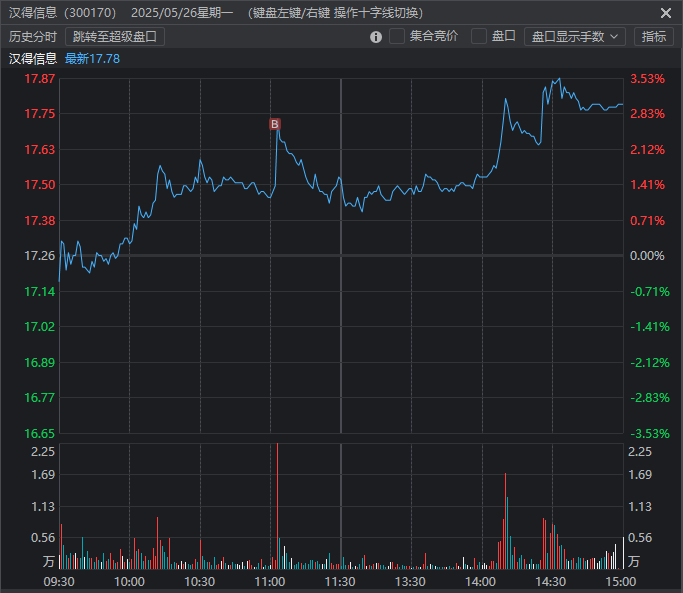Toggle the 盘口 checkbox

tap(479, 36)
